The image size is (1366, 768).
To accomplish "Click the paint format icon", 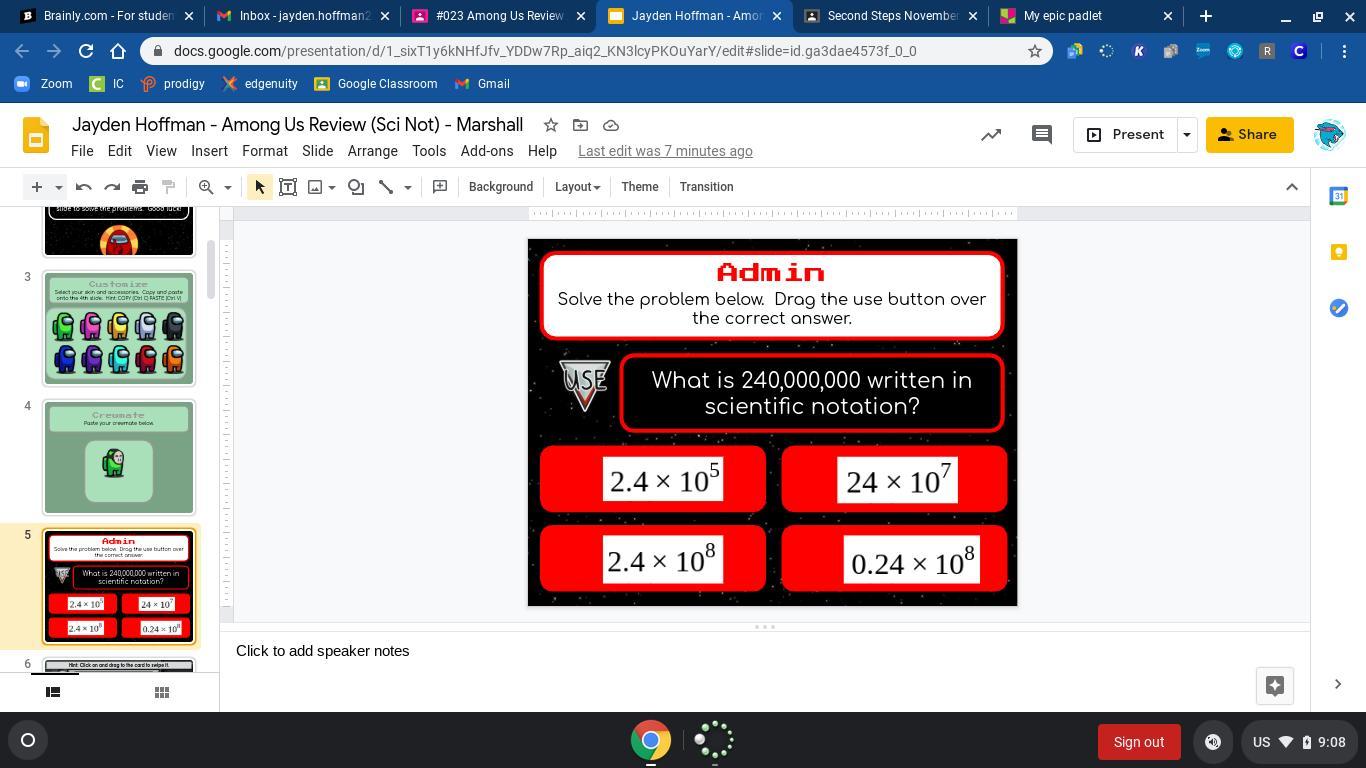I will tap(168, 187).
